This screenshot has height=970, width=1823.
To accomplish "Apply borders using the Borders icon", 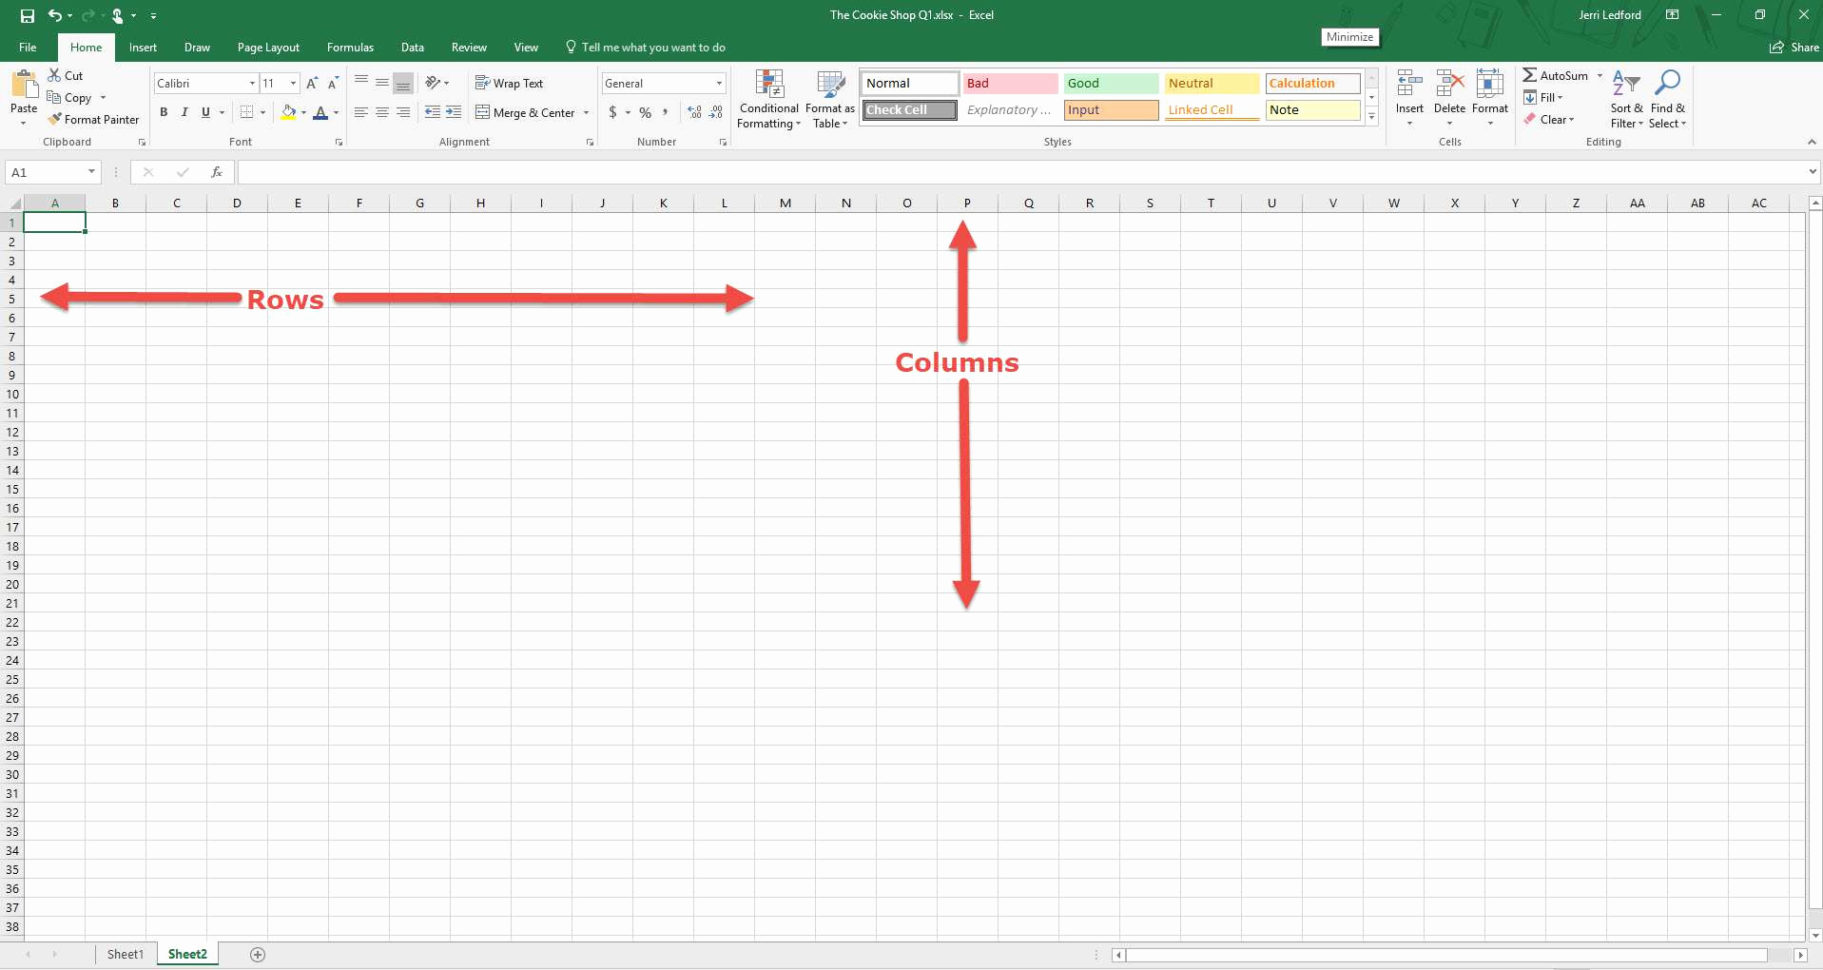I will [246, 113].
